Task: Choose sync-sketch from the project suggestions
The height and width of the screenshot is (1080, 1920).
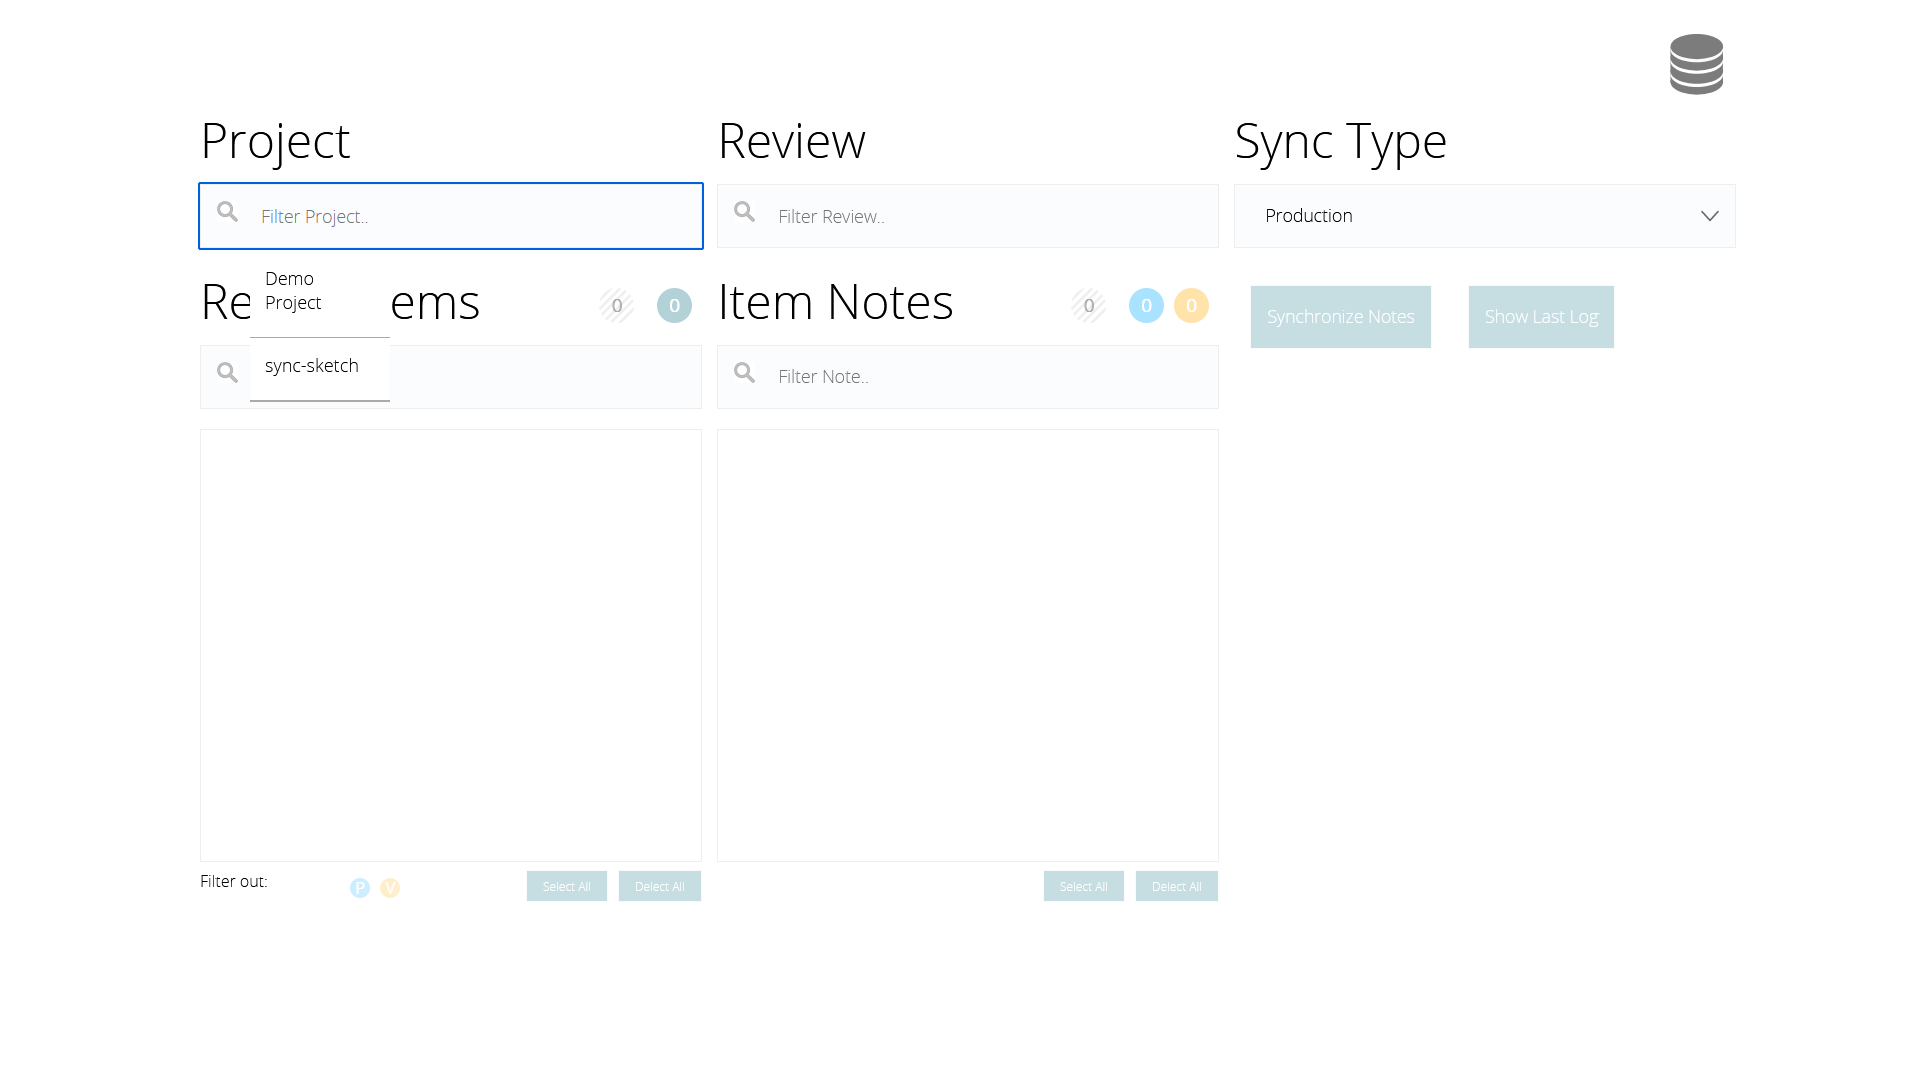Action: (312, 366)
